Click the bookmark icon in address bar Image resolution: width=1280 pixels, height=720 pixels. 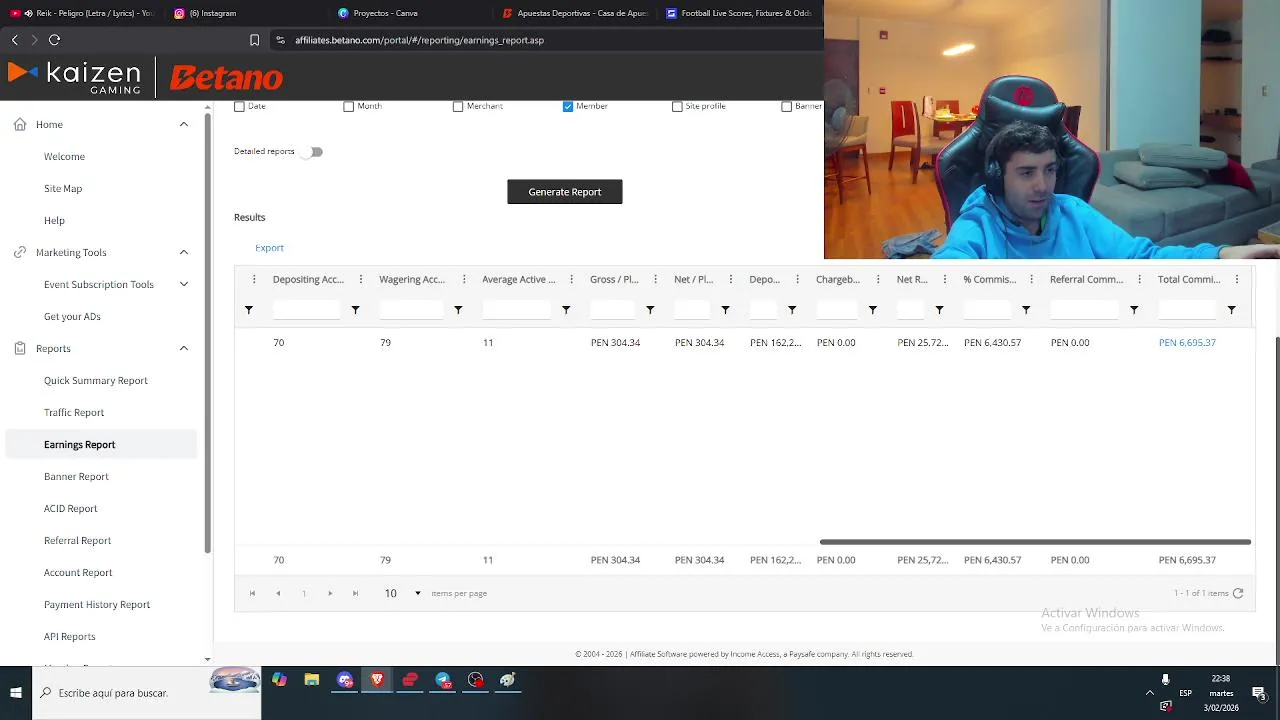tap(254, 40)
